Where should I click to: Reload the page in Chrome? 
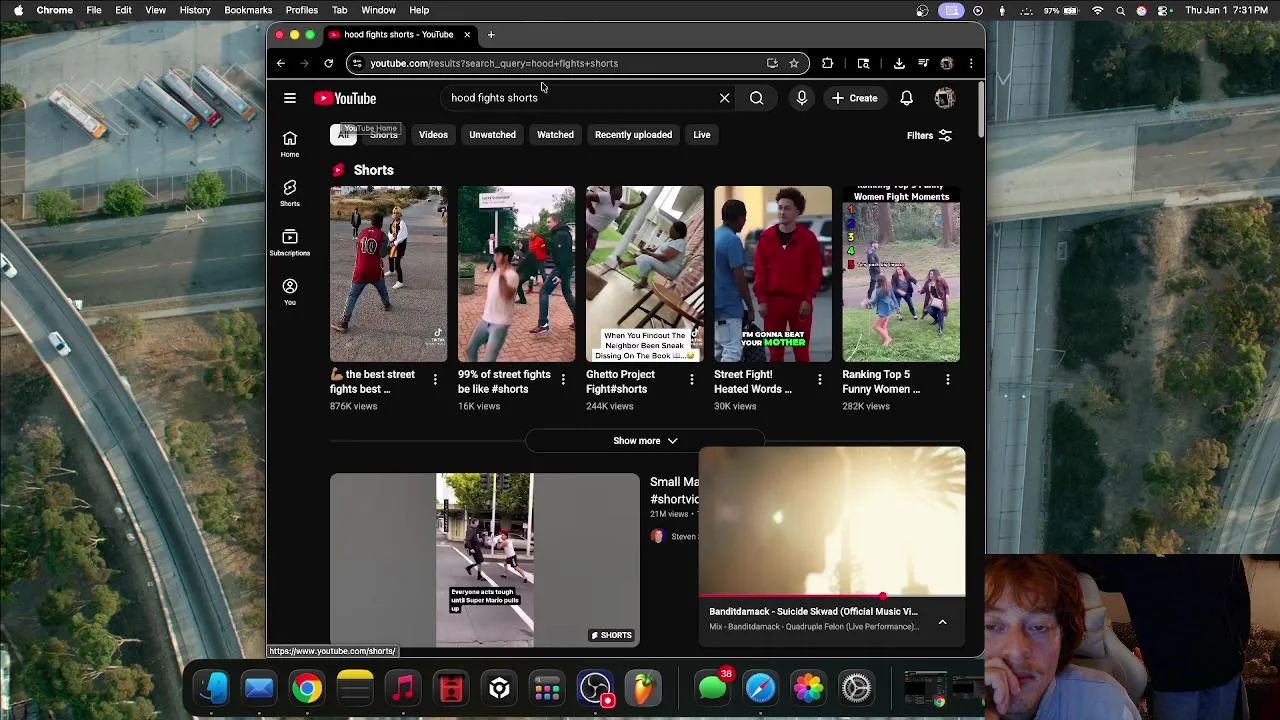click(328, 63)
